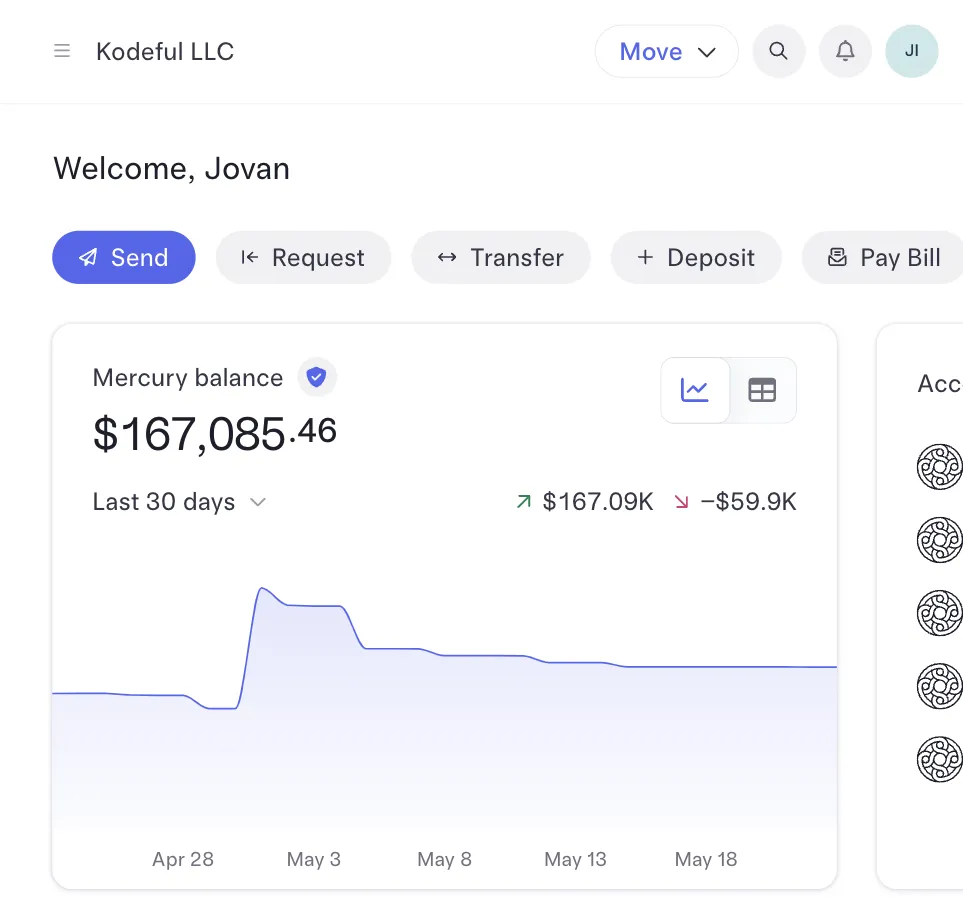
Task: Click the FDIC shield badge icon
Action: [317, 377]
